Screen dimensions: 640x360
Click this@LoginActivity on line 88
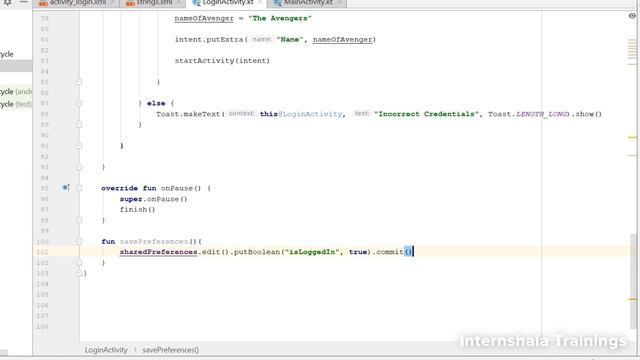click(x=301, y=114)
